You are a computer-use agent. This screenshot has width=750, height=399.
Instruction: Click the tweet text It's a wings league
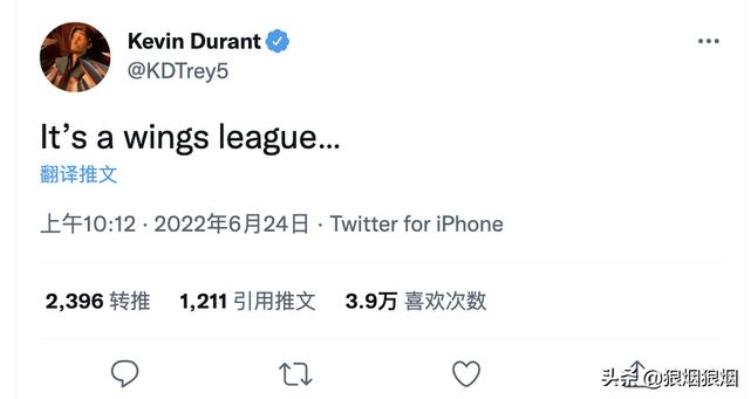(x=190, y=138)
